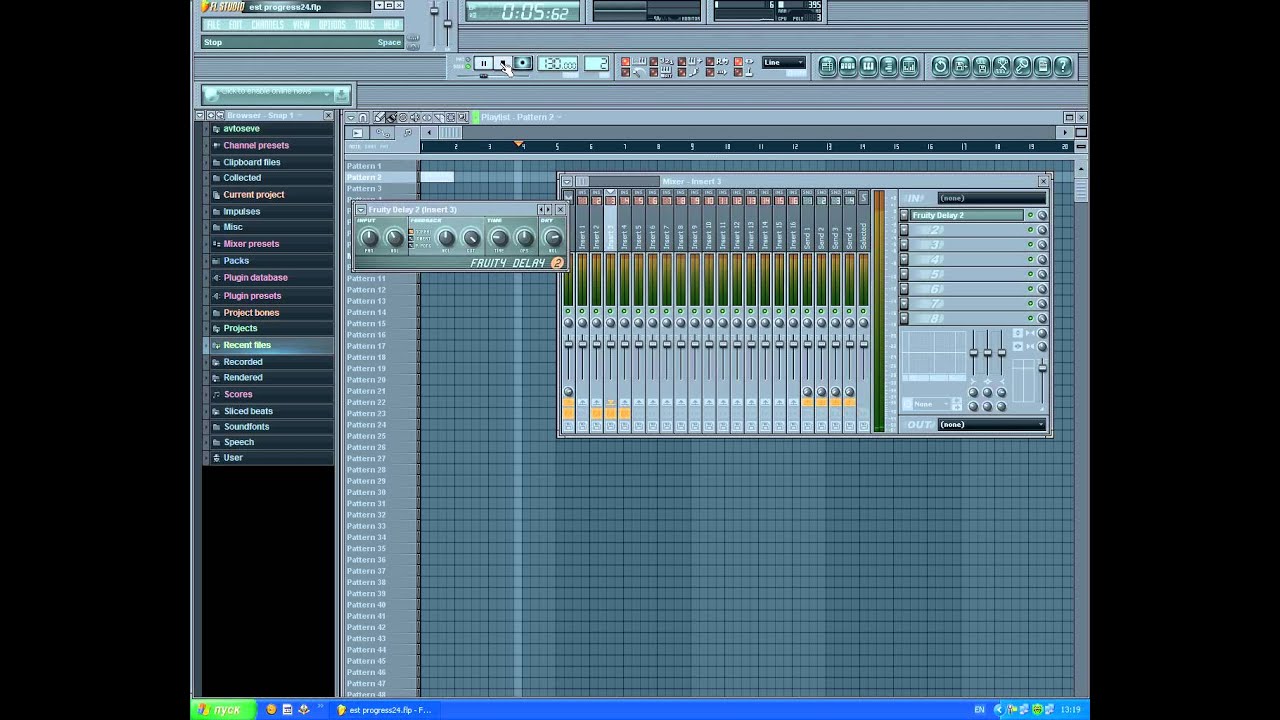Select the Fruity Delay 2 effect slot
The width and height of the screenshot is (1280, 720).
coord(967,216)
